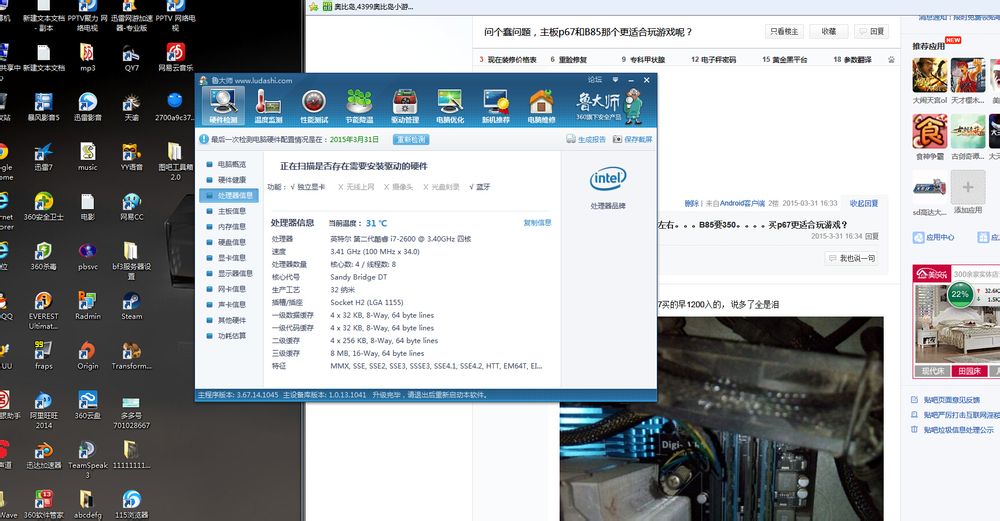This screenshot has height=521, width=1000.
Task: Click the Socket H2 (LGA 1155) value
Action: [x=367, y=302]
